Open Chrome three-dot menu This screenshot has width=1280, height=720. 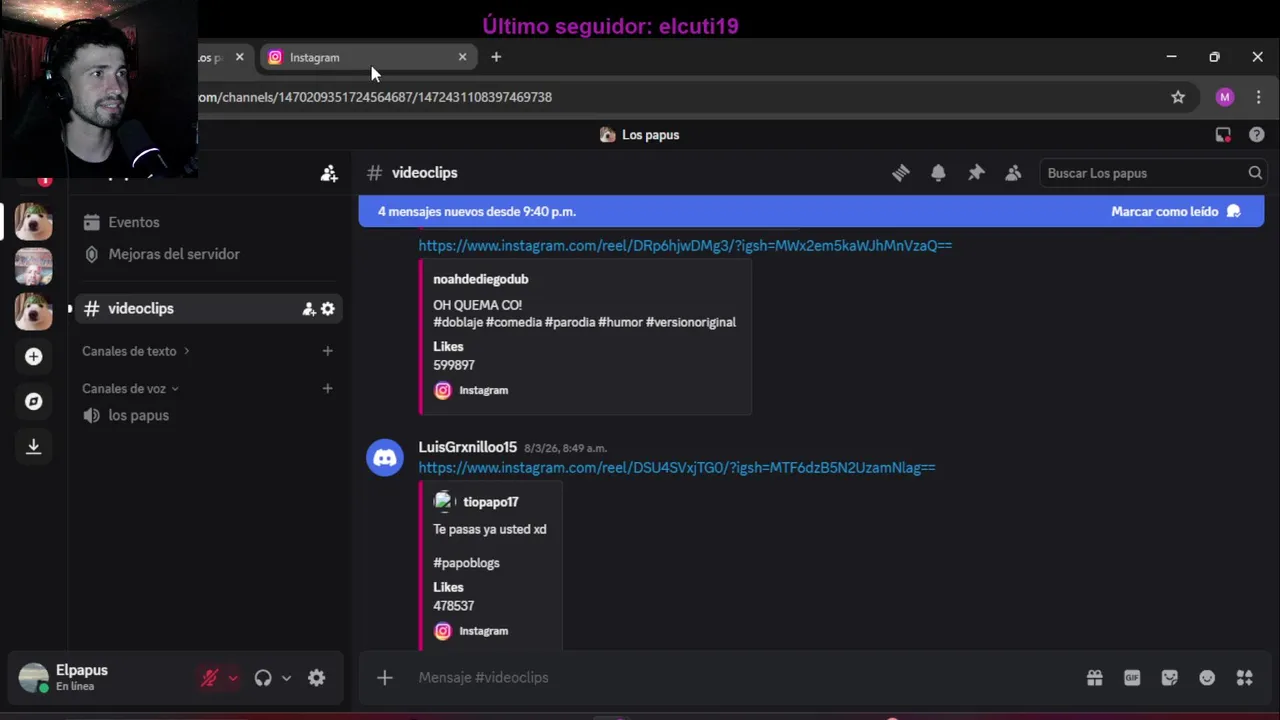click(x=1258, y=97)
